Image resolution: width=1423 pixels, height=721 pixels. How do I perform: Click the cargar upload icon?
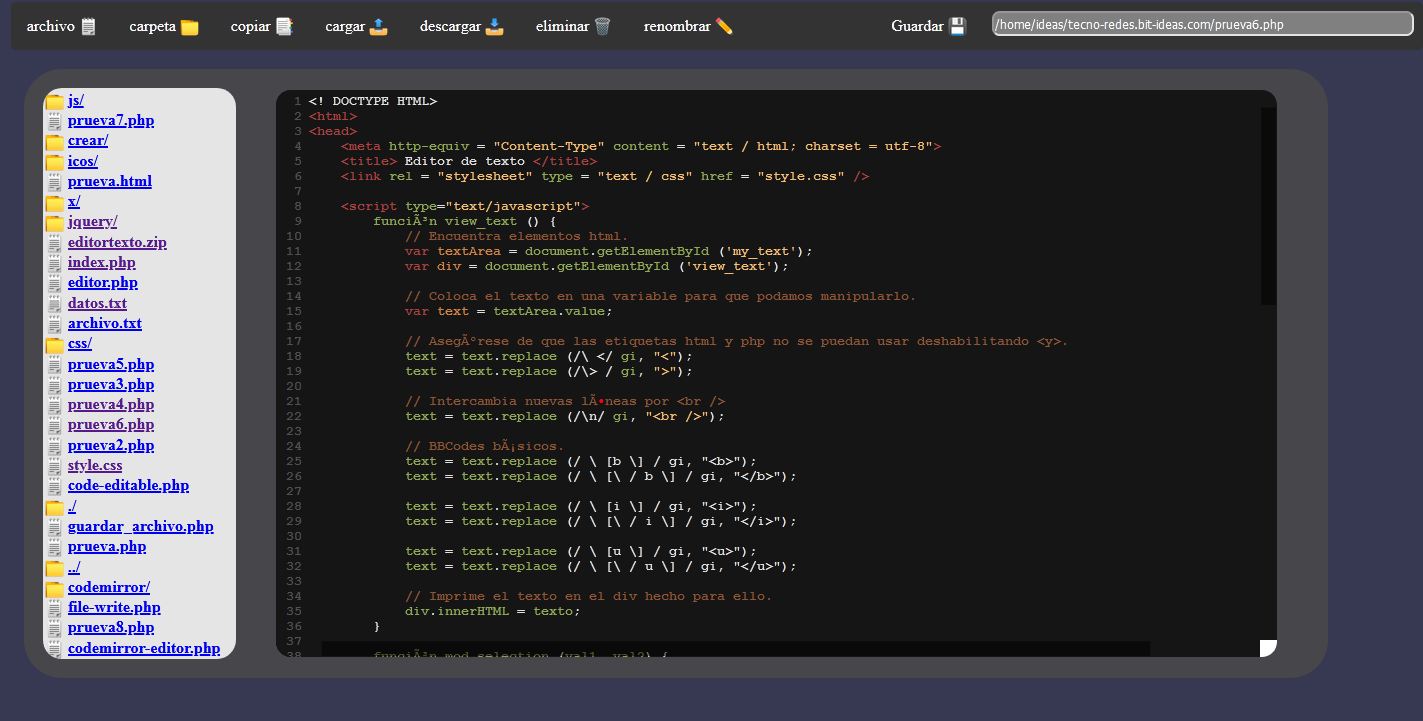click(378, 27)
